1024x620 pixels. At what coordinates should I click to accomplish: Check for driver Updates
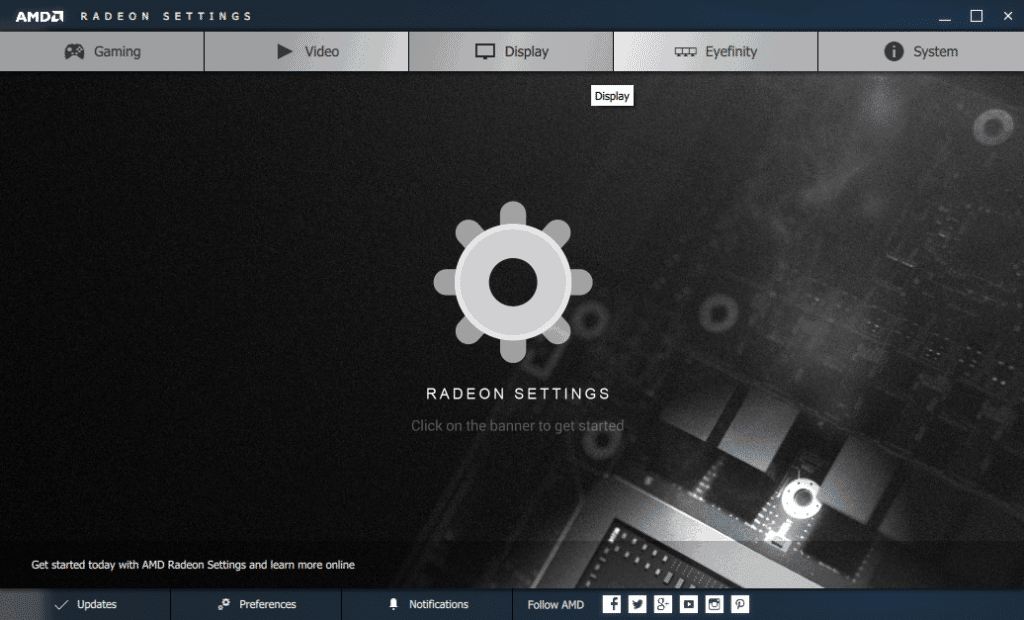[85, 604]
